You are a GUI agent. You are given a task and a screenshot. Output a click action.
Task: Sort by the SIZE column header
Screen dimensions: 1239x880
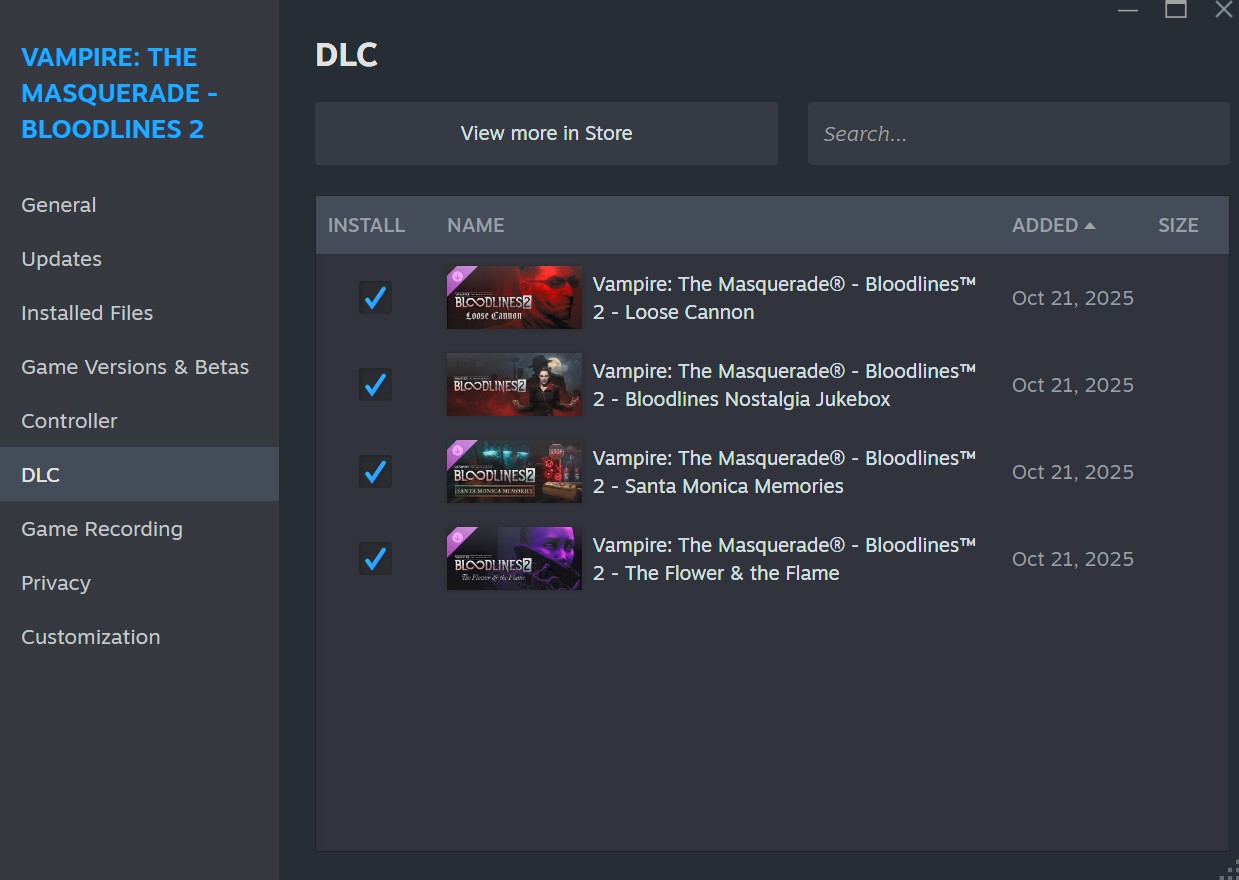point(1178,225)
